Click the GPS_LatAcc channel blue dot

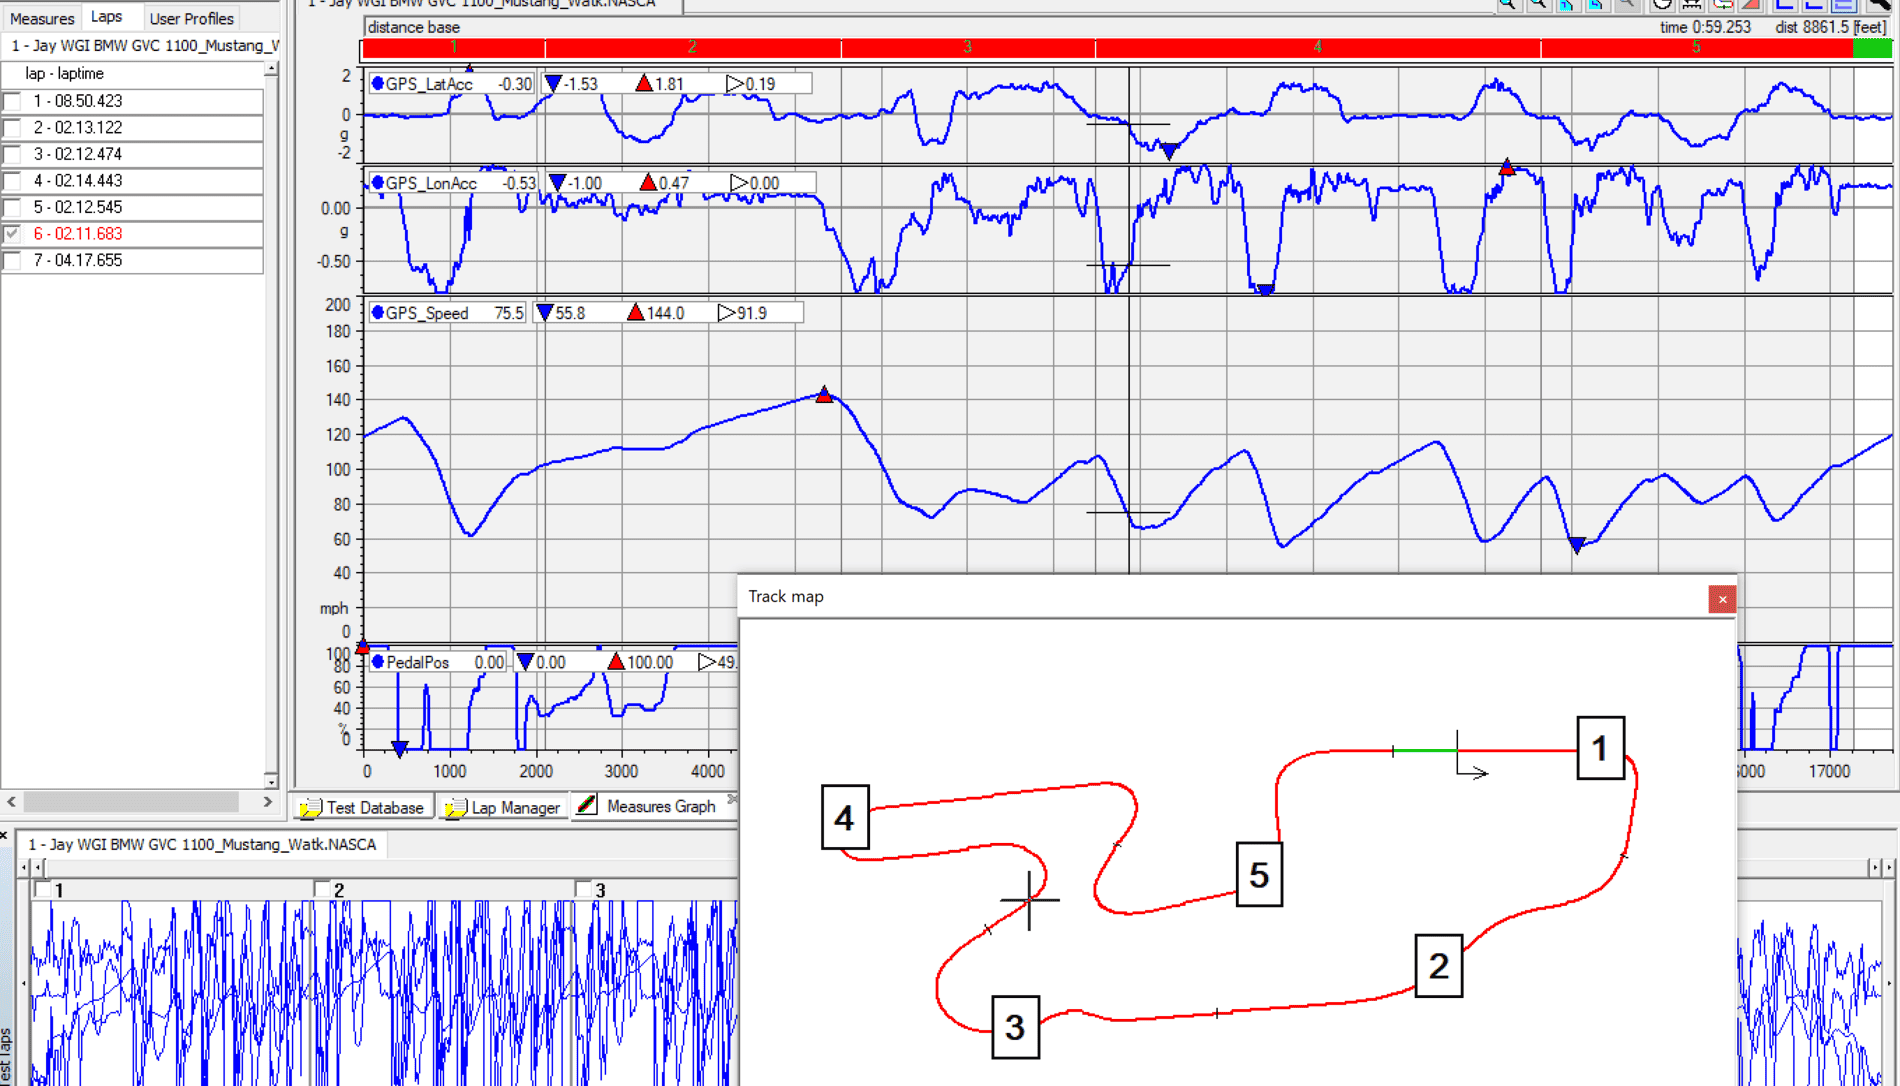(x=377, y=83)
